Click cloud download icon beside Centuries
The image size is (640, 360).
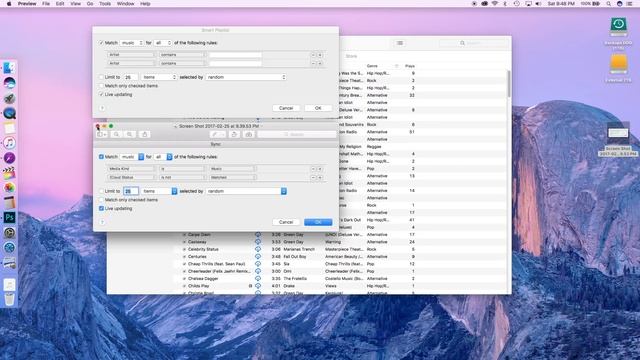(x=258, y=257)
